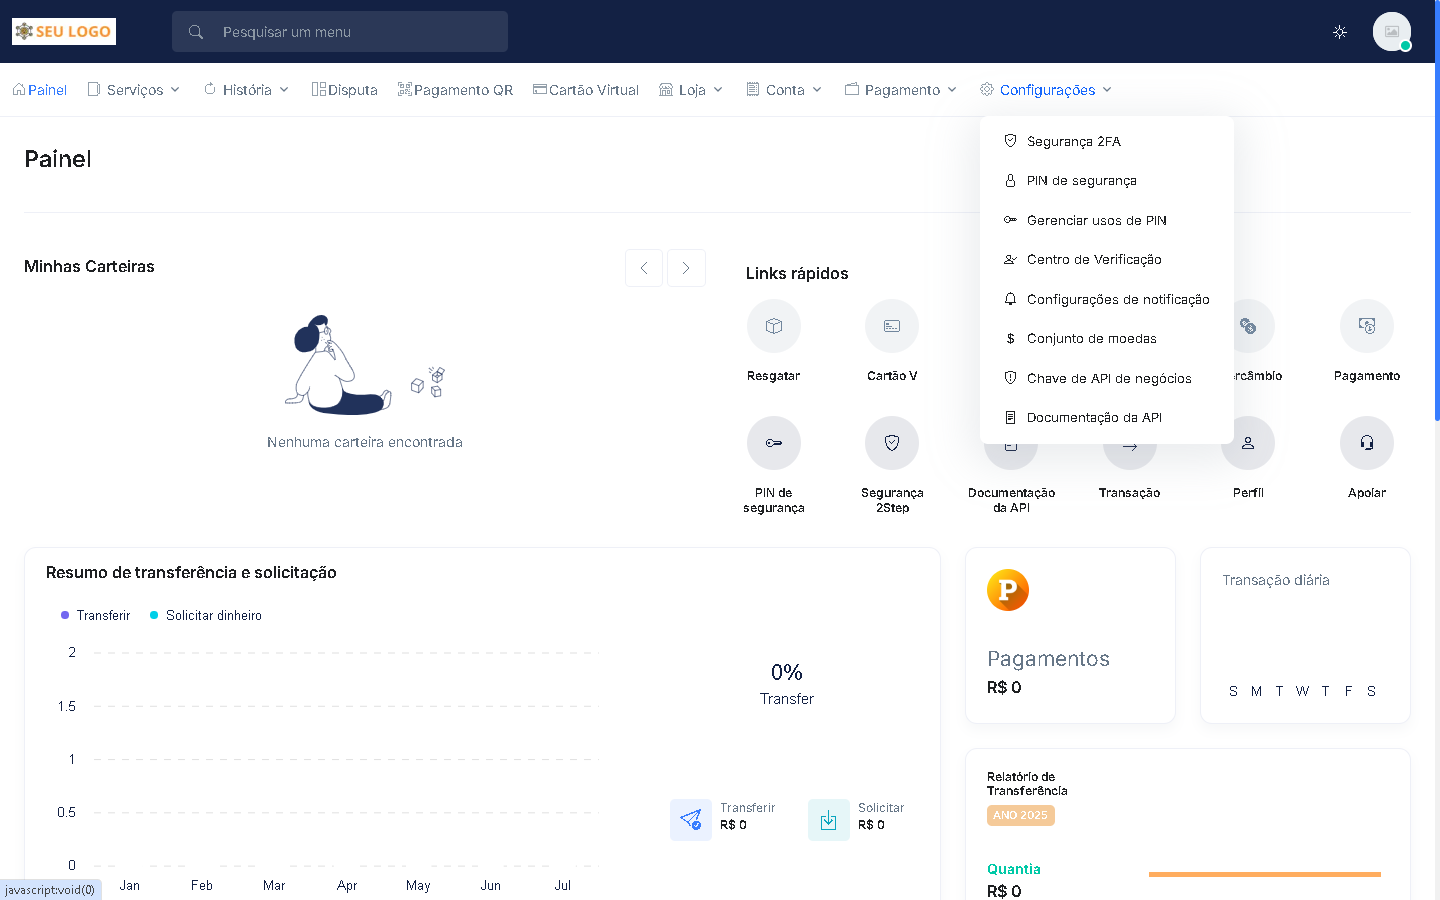
Task: Go to Pagamento QR page
Action: (456, 90)
